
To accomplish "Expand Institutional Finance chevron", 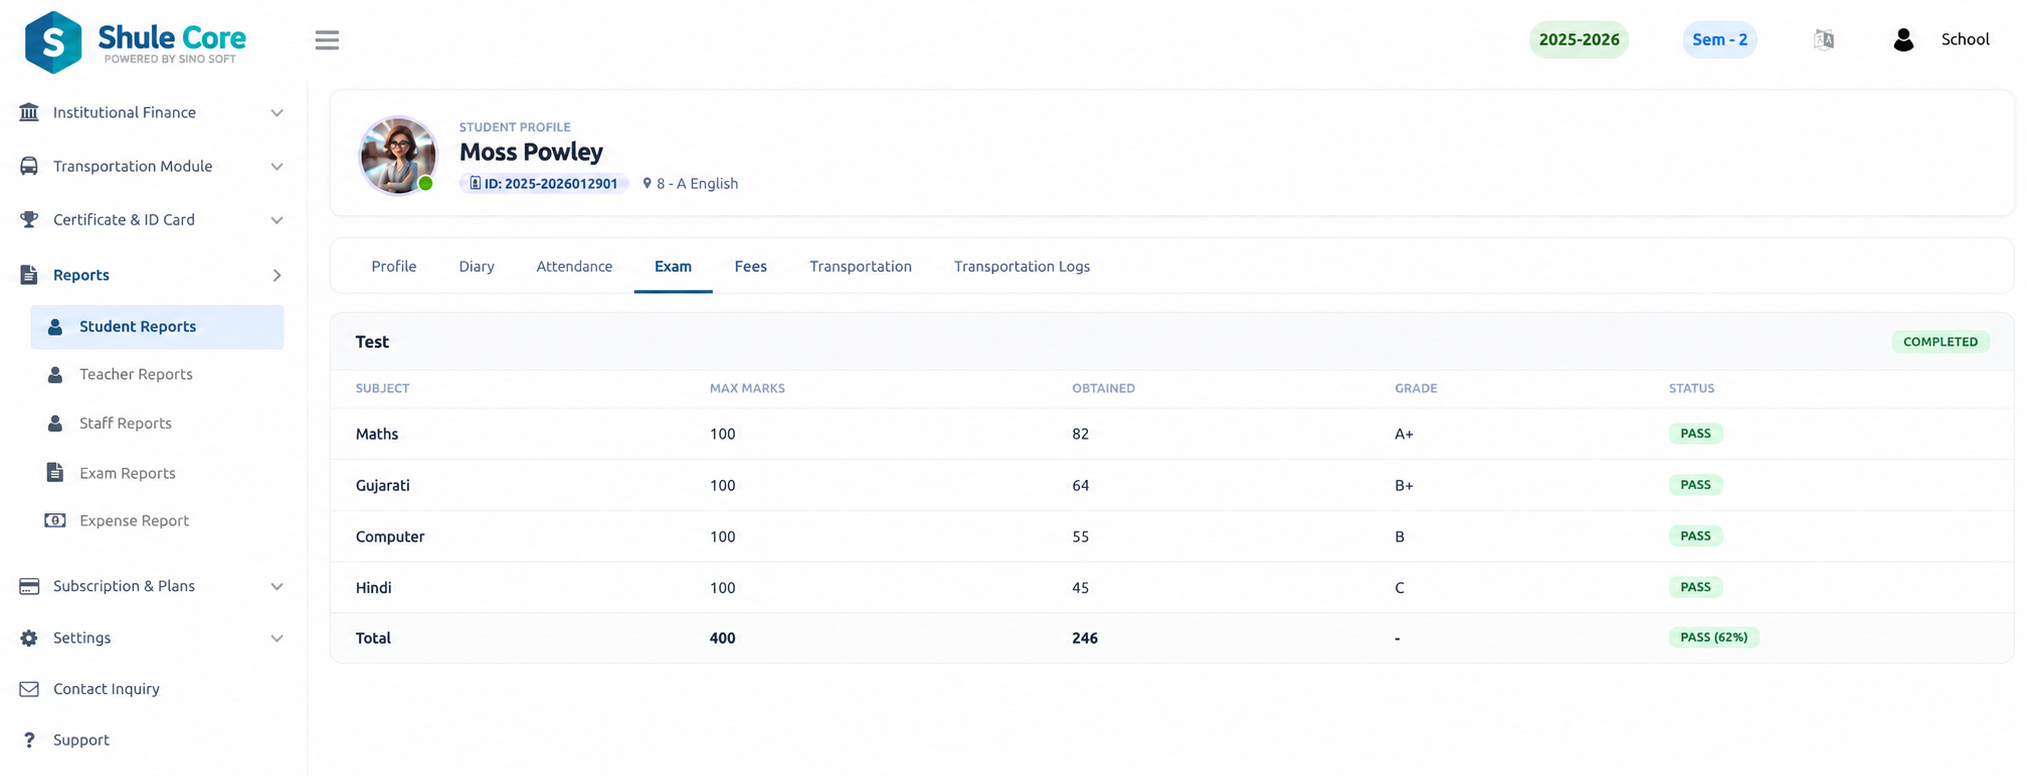I will [277, 113].
